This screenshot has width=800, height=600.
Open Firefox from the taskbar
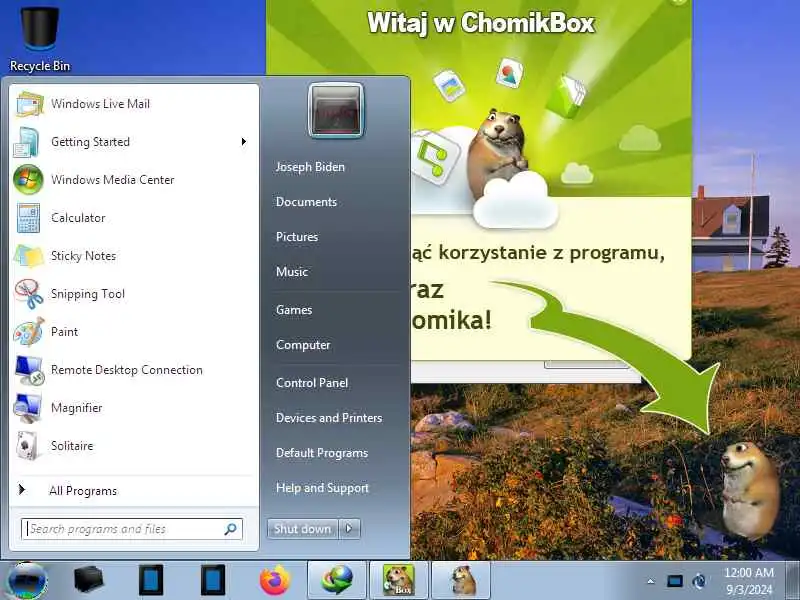tap(274, 581)
